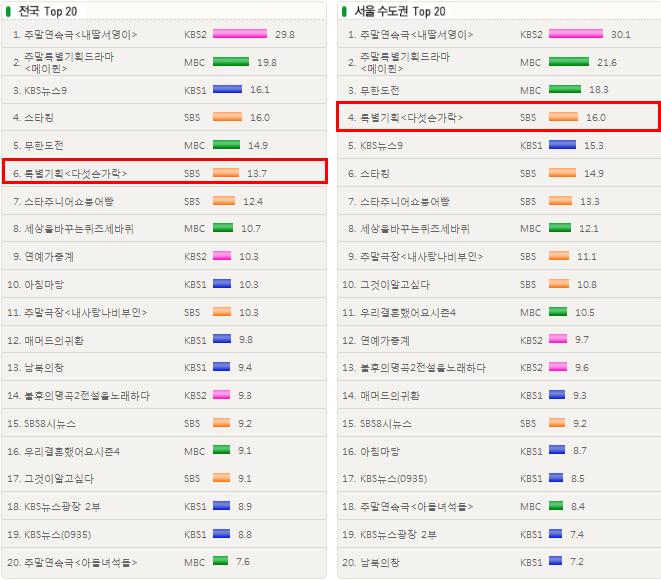The width and height of the screenshot is (661, 580).
Task: Select the rating value 19.8
Action: coord(267,62)
